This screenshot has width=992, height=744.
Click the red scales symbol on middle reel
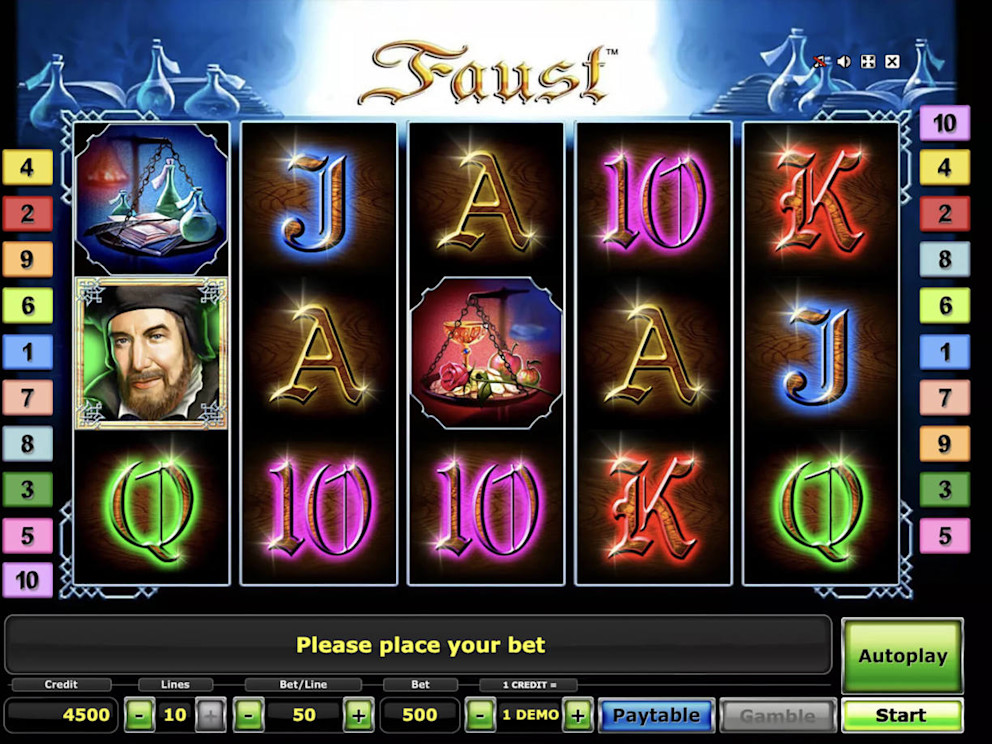(x=486, y=353)
